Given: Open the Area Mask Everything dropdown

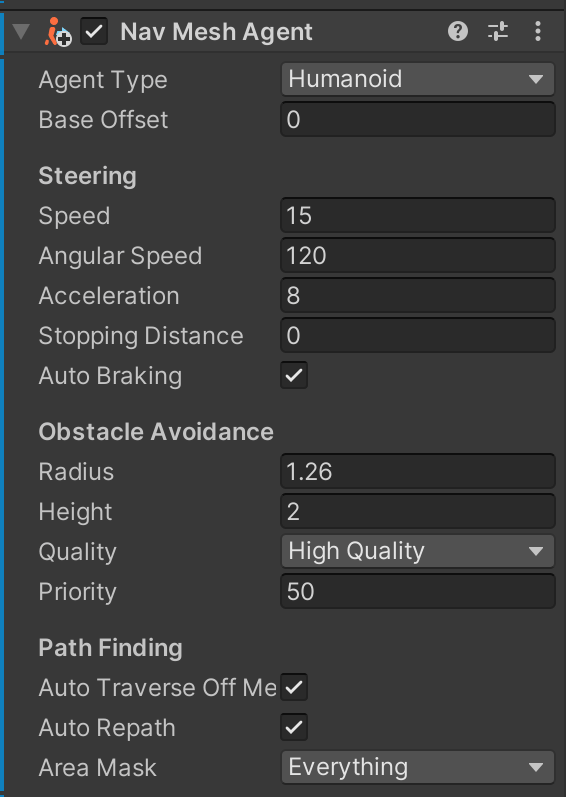Looking at the screenshot, I should point(418,767).
